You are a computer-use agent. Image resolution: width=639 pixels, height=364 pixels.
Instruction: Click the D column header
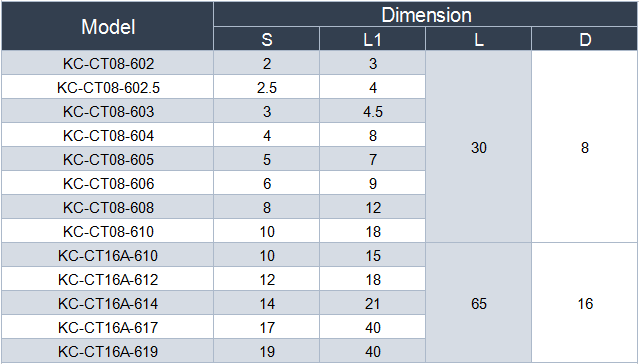coord(585,39)
